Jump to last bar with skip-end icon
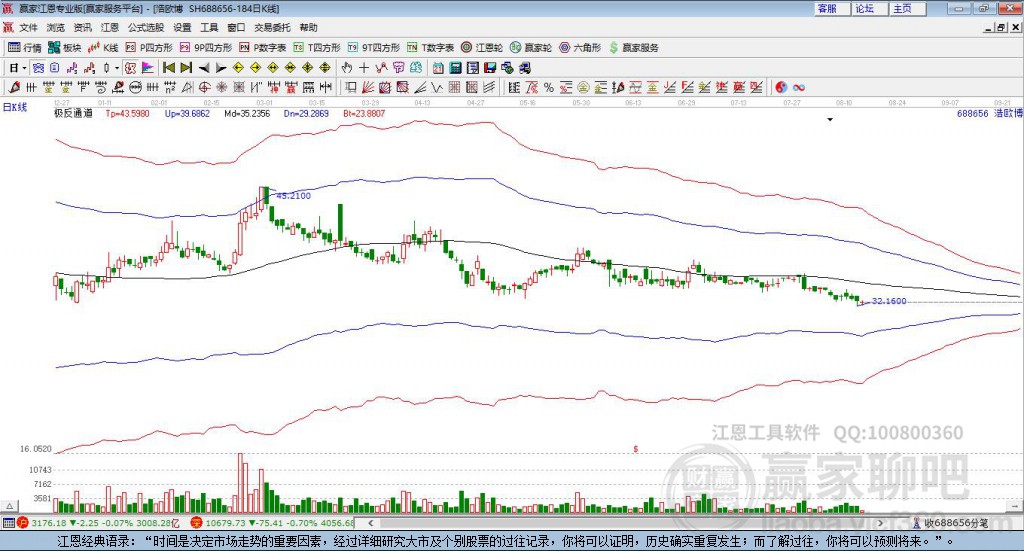 [186, 68]
